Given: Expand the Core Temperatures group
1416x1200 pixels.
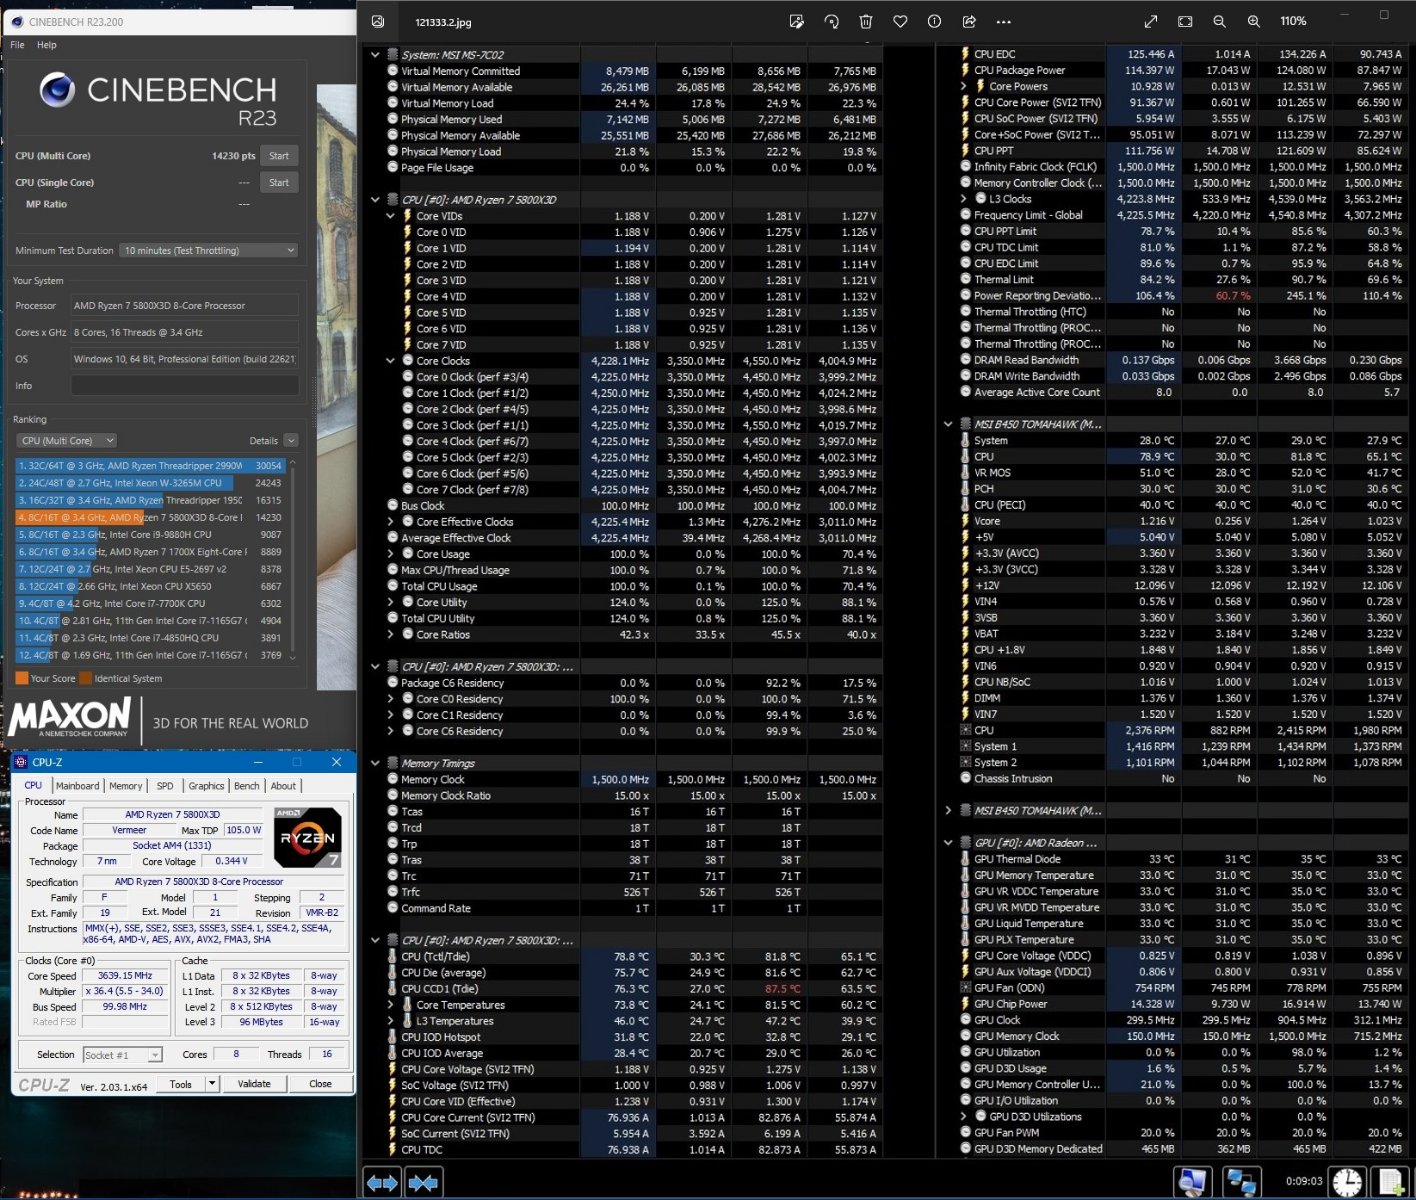Looking at the screenshot, I should pyautogui.click(x=391, y=1005).
